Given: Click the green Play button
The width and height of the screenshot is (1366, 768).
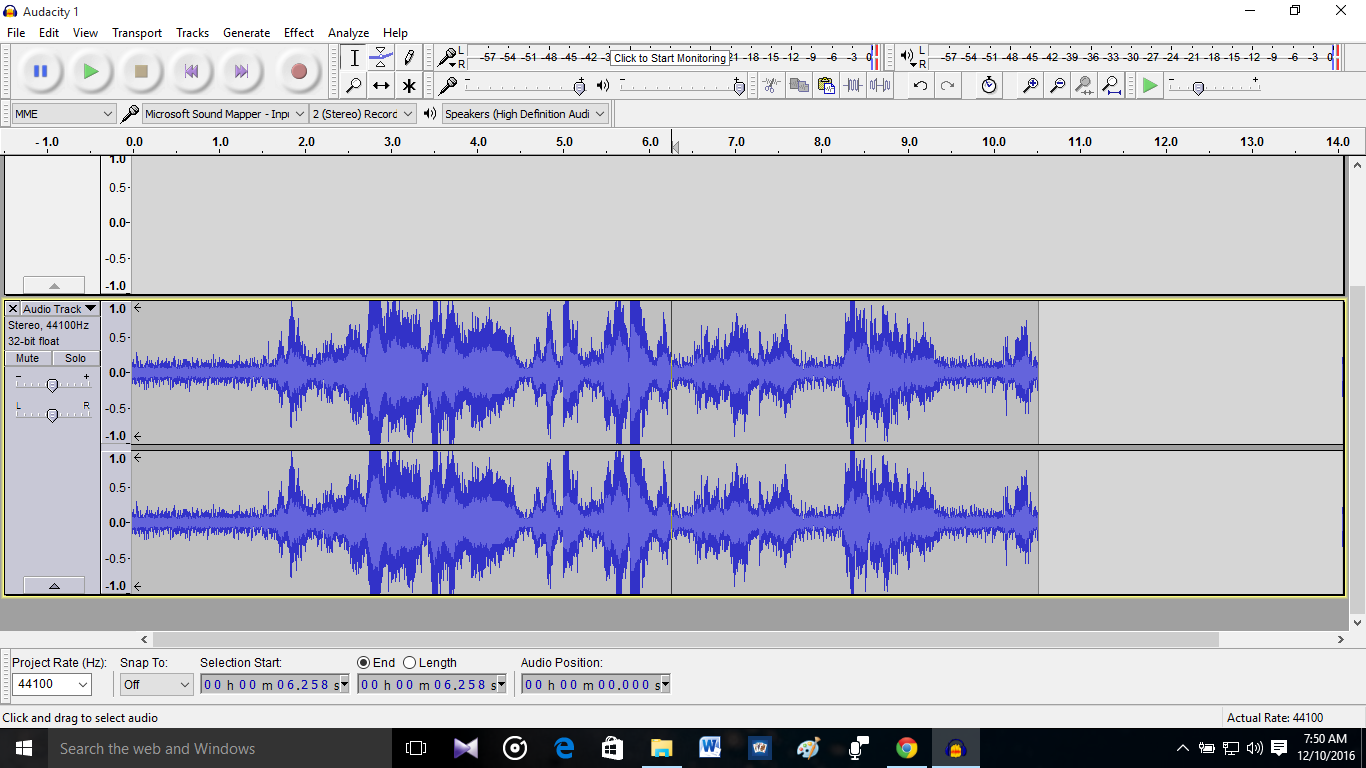Looking at the screenshot, I should coord(91,71).
